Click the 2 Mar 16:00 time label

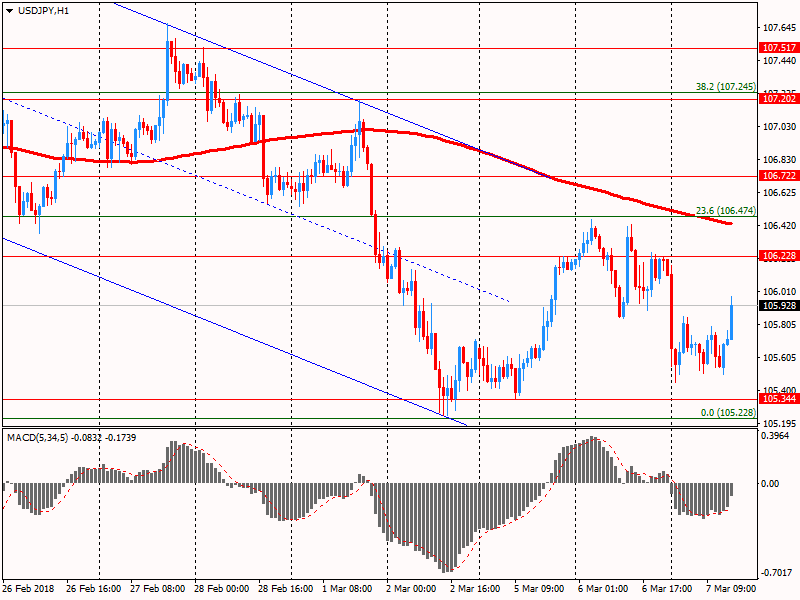[475, 589]
